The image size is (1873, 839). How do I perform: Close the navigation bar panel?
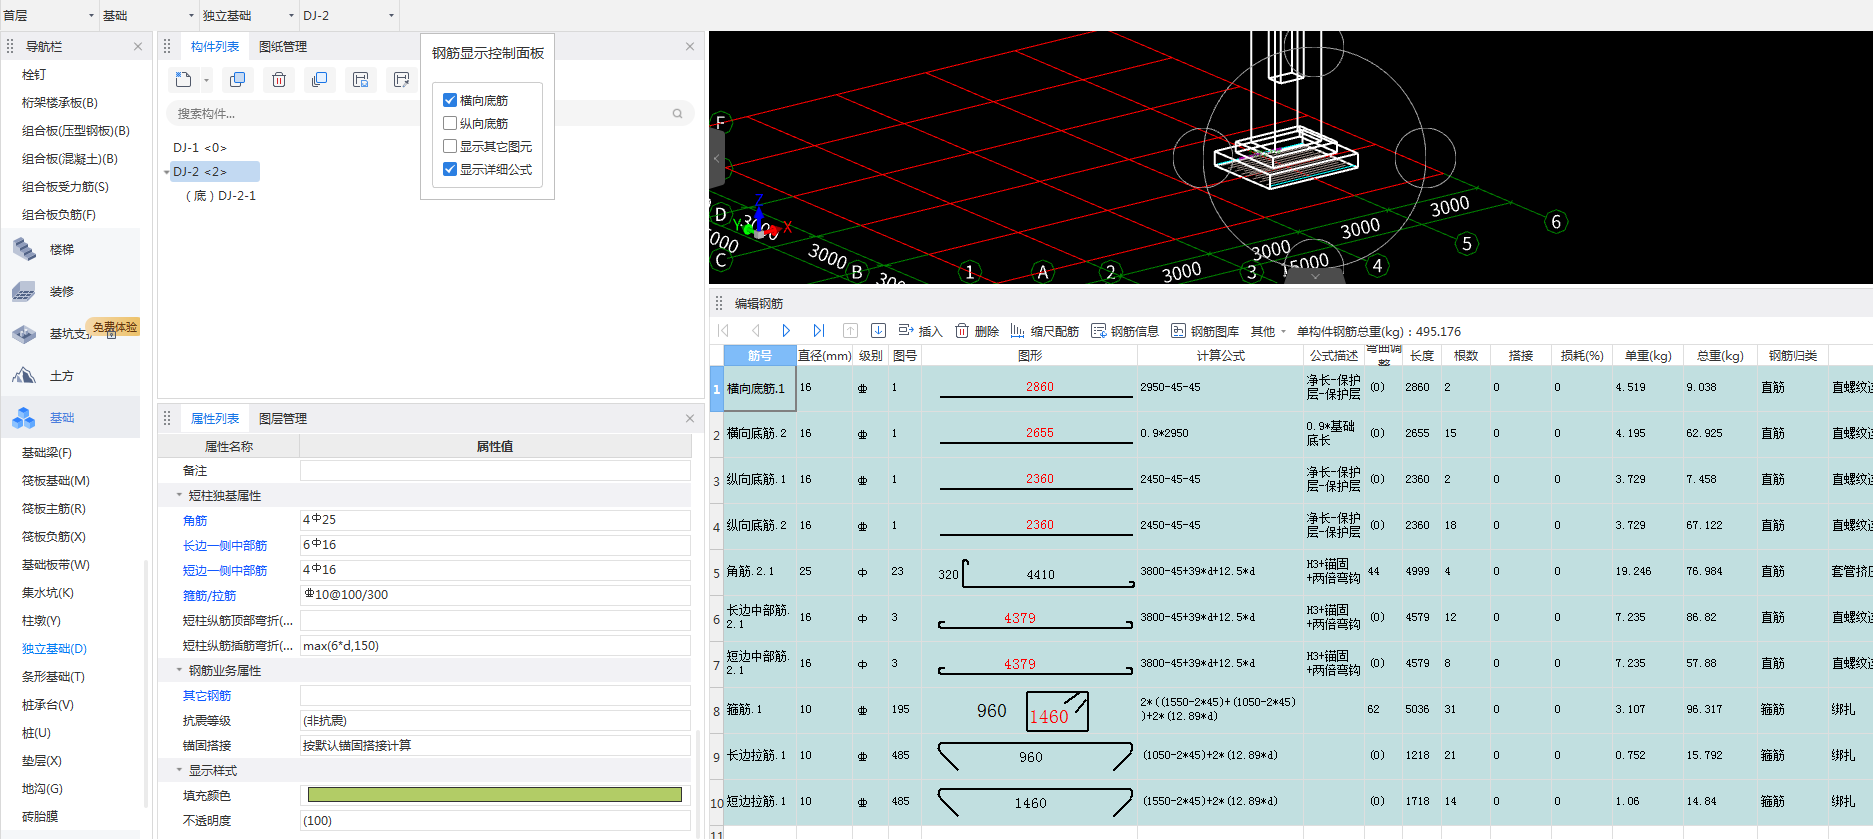(138, 47)
